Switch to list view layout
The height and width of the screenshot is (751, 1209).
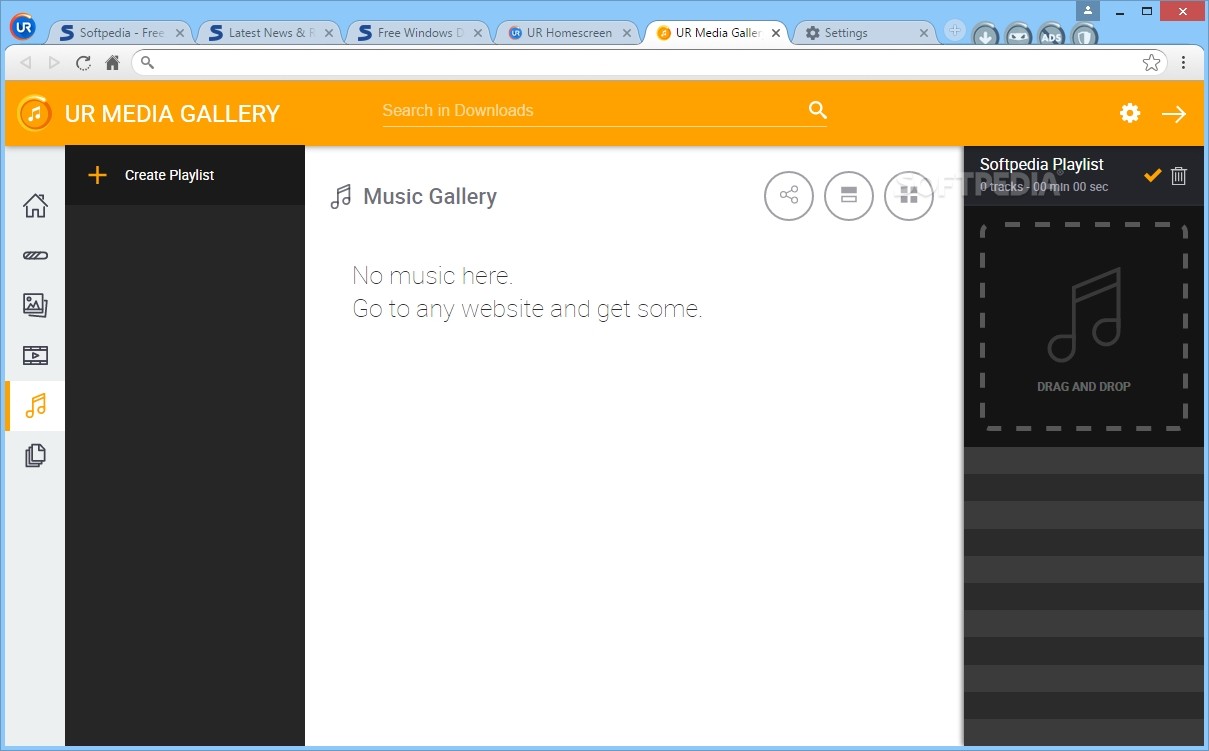(x=849, y=195)
